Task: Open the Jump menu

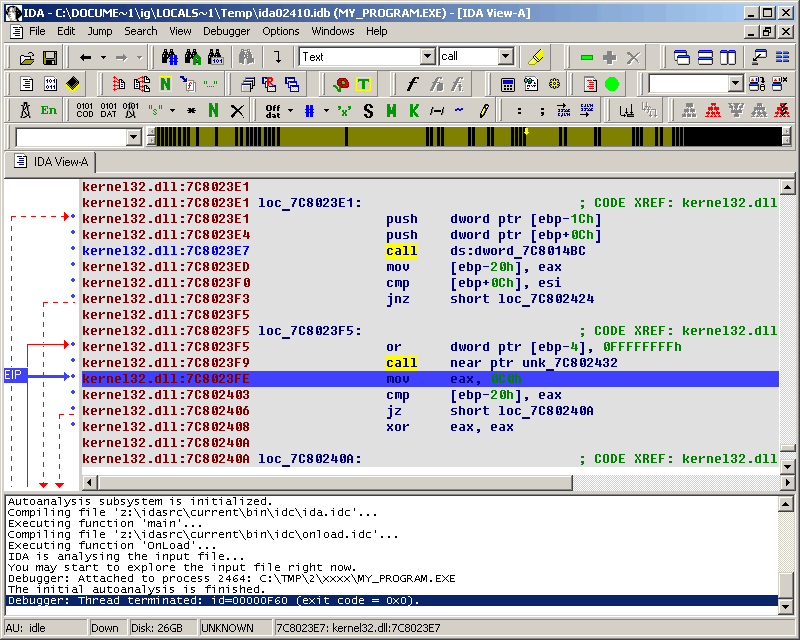Action: 99,31
